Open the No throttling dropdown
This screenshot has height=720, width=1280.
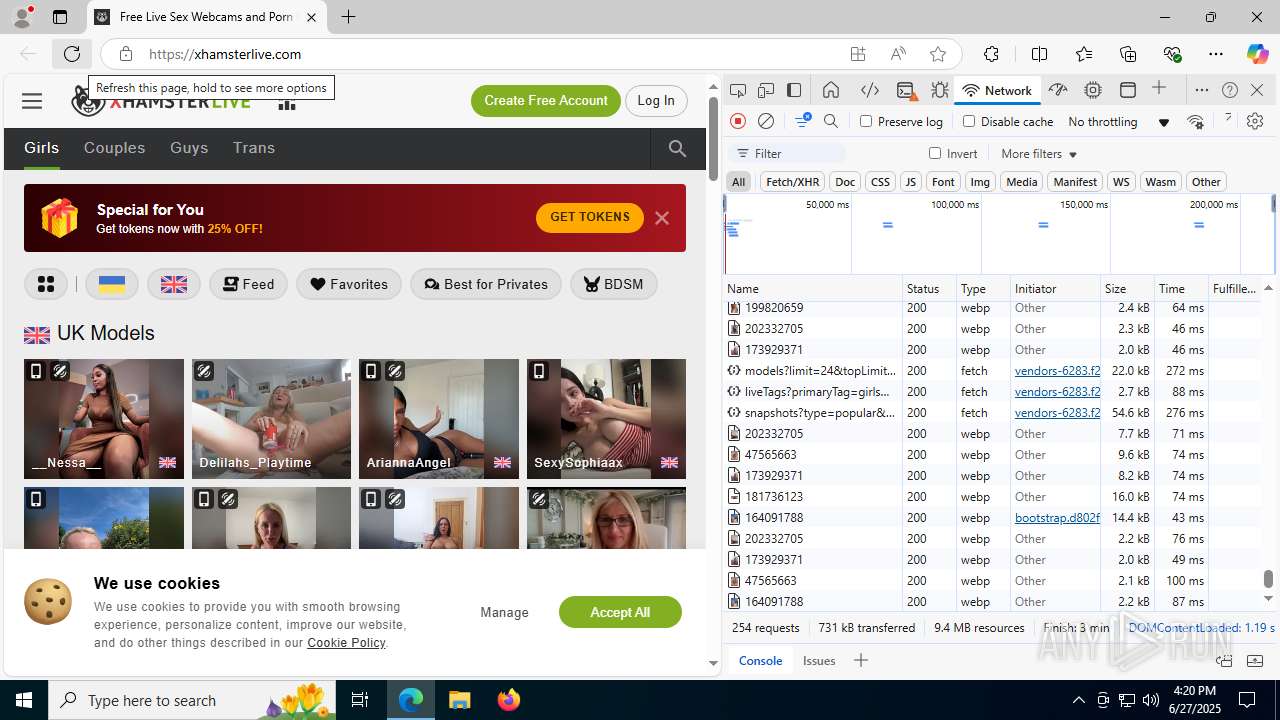[x=1119, y=122]
